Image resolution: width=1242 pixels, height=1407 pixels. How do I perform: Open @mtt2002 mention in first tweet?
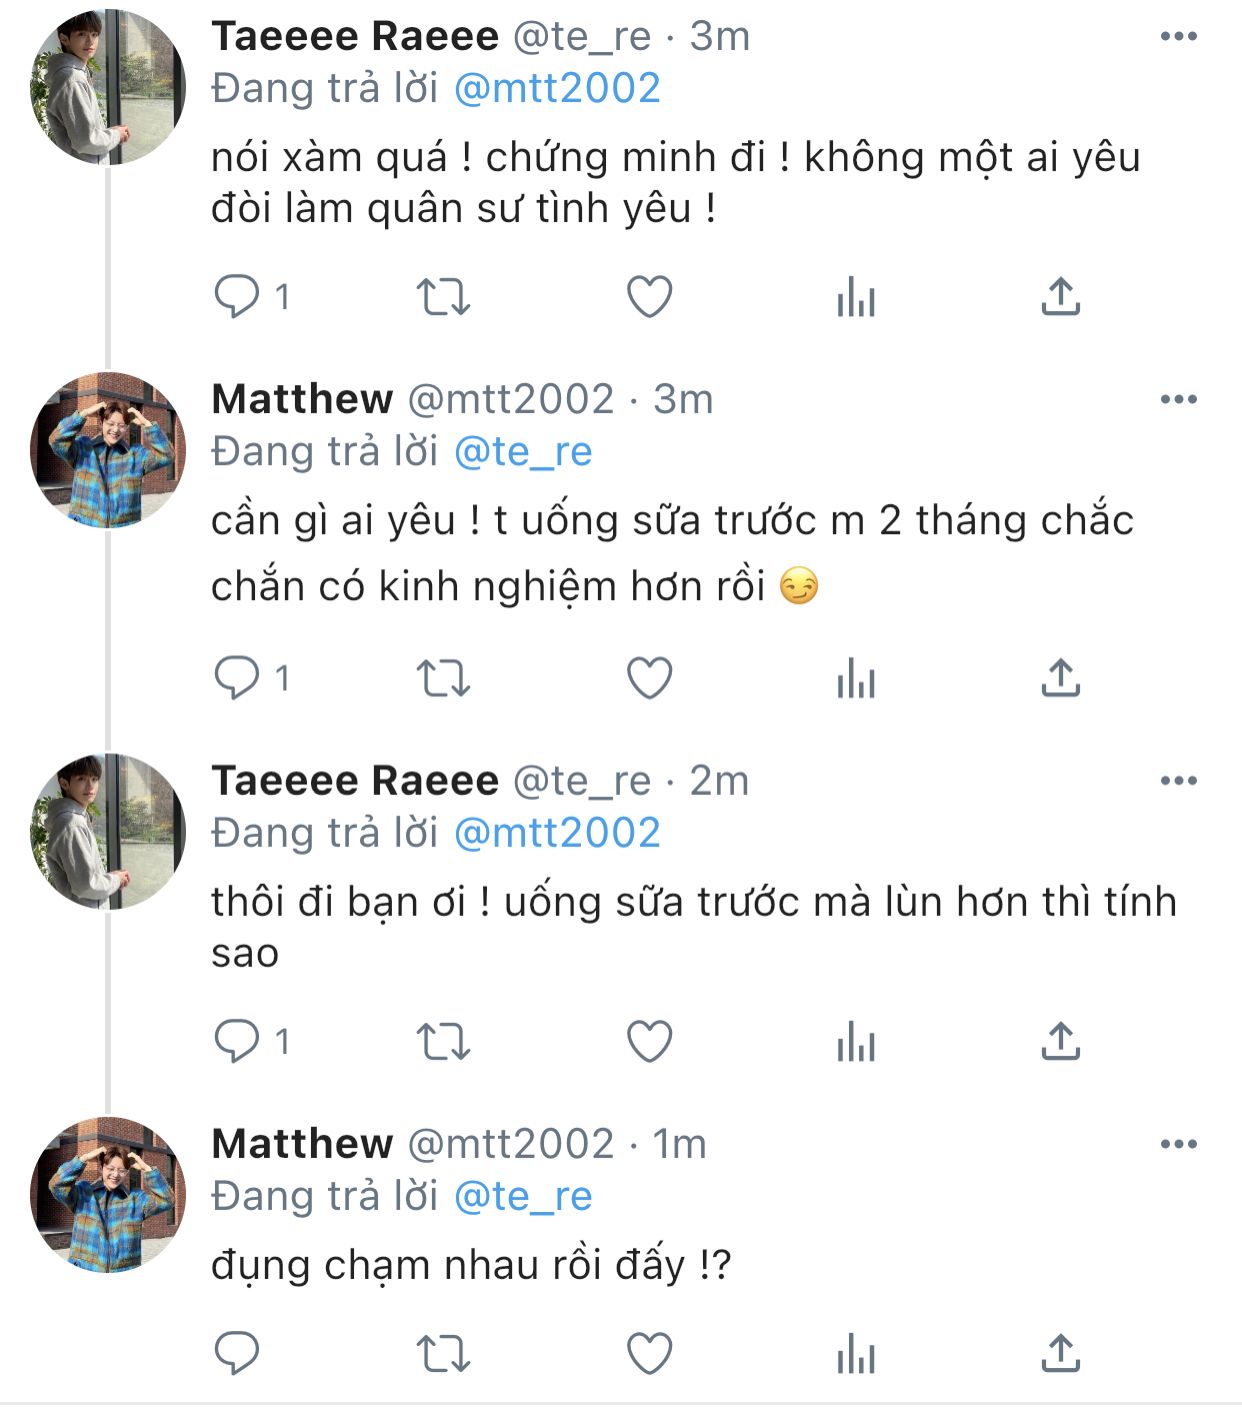pos(557,89)
